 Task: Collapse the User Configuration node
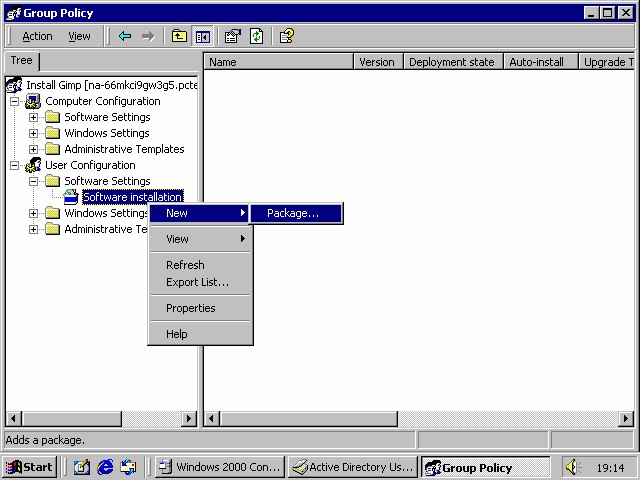tap(14, 165)
